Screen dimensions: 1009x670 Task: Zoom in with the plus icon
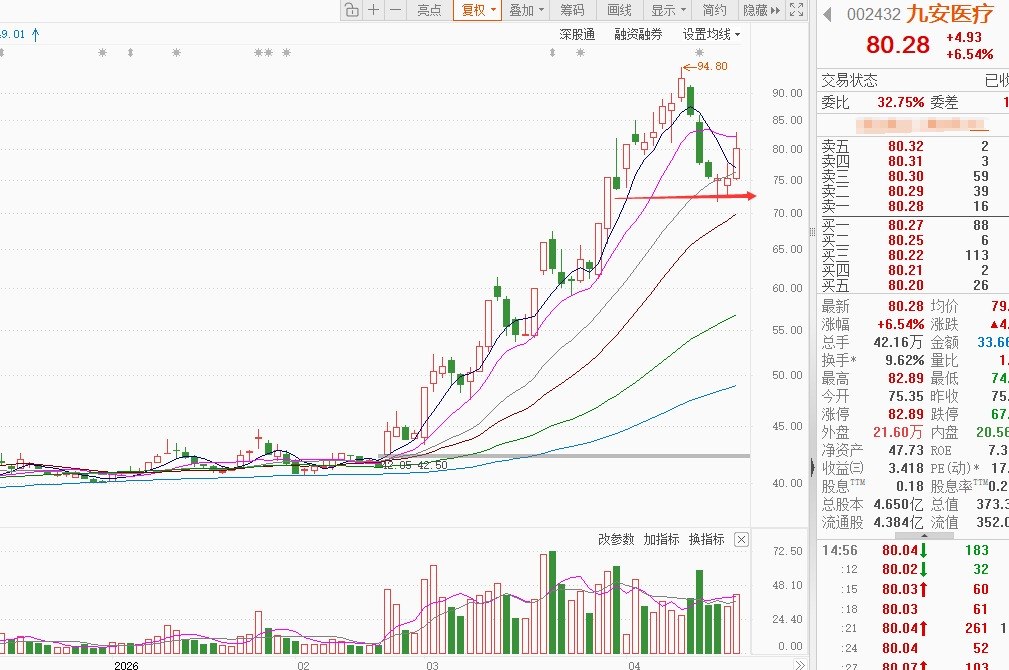(373, 10)
